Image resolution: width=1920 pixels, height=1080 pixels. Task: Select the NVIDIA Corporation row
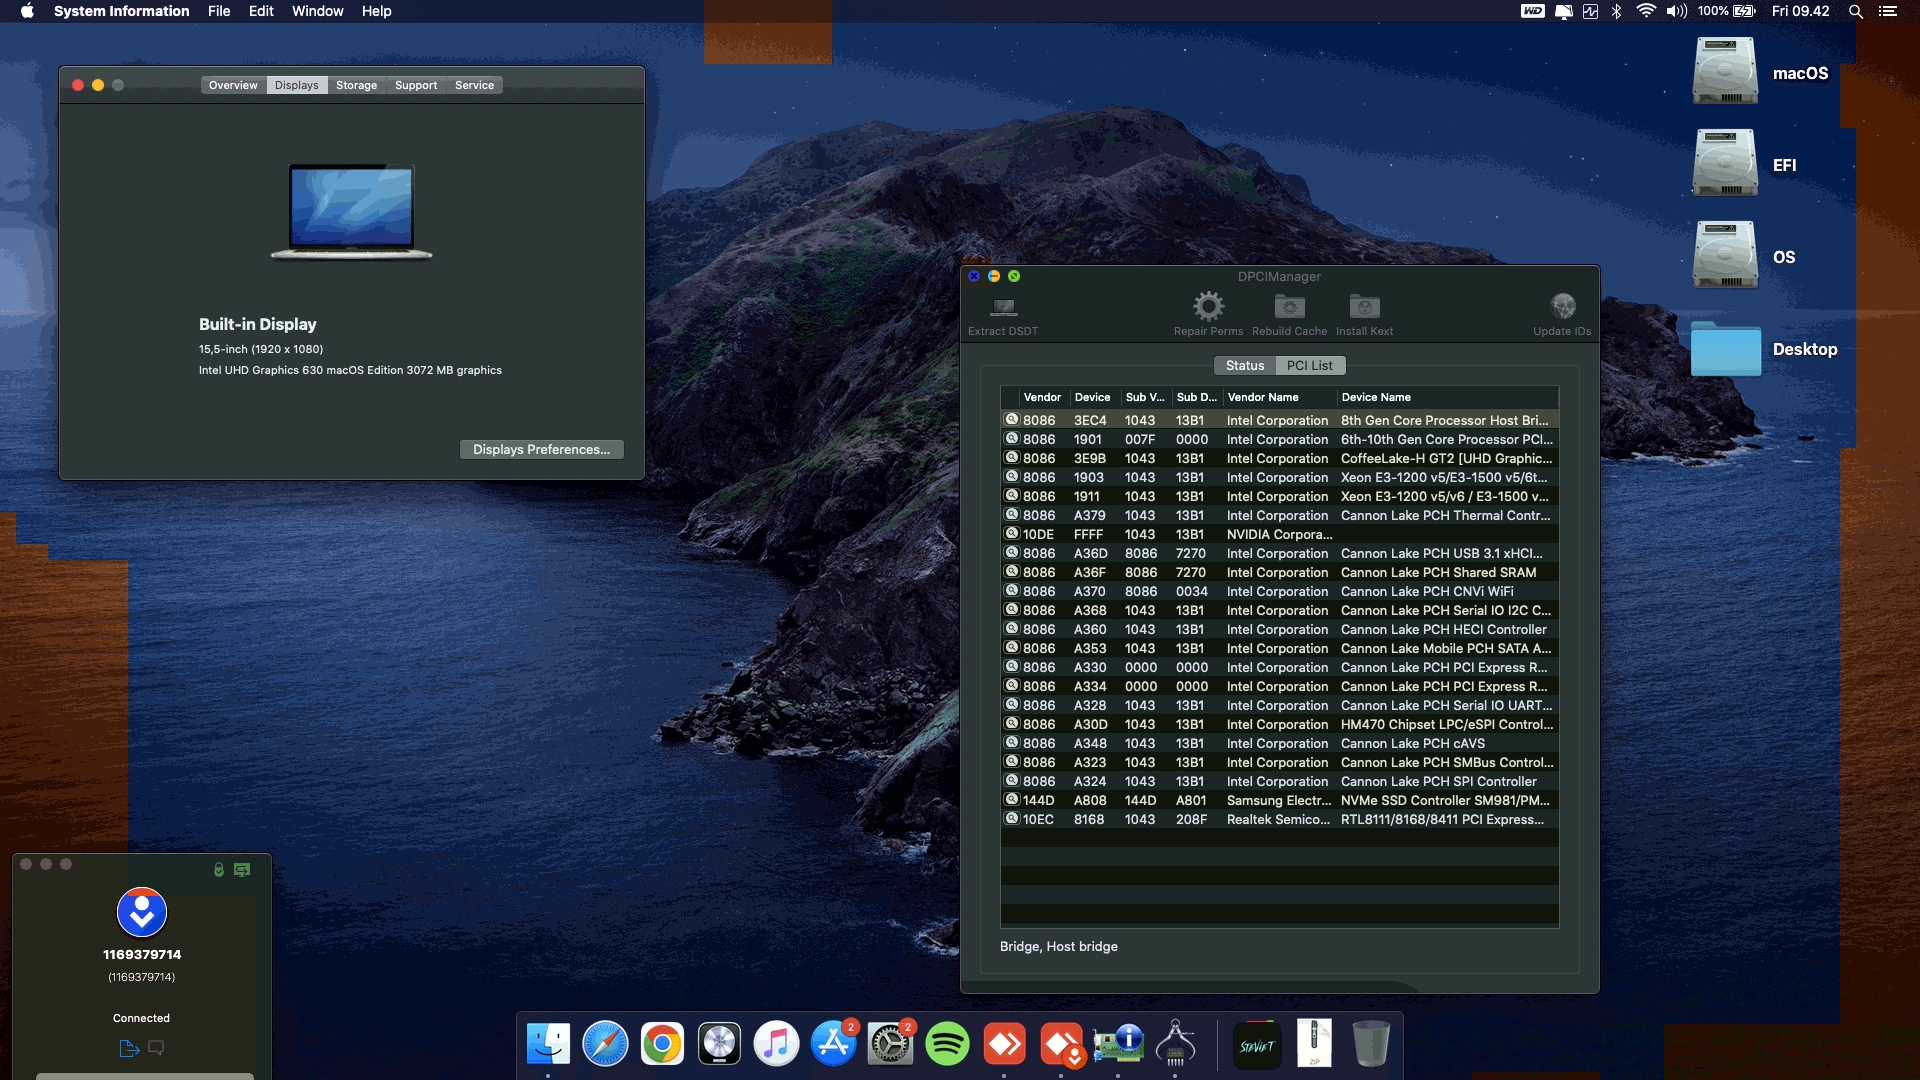[x=1279, y=535]
